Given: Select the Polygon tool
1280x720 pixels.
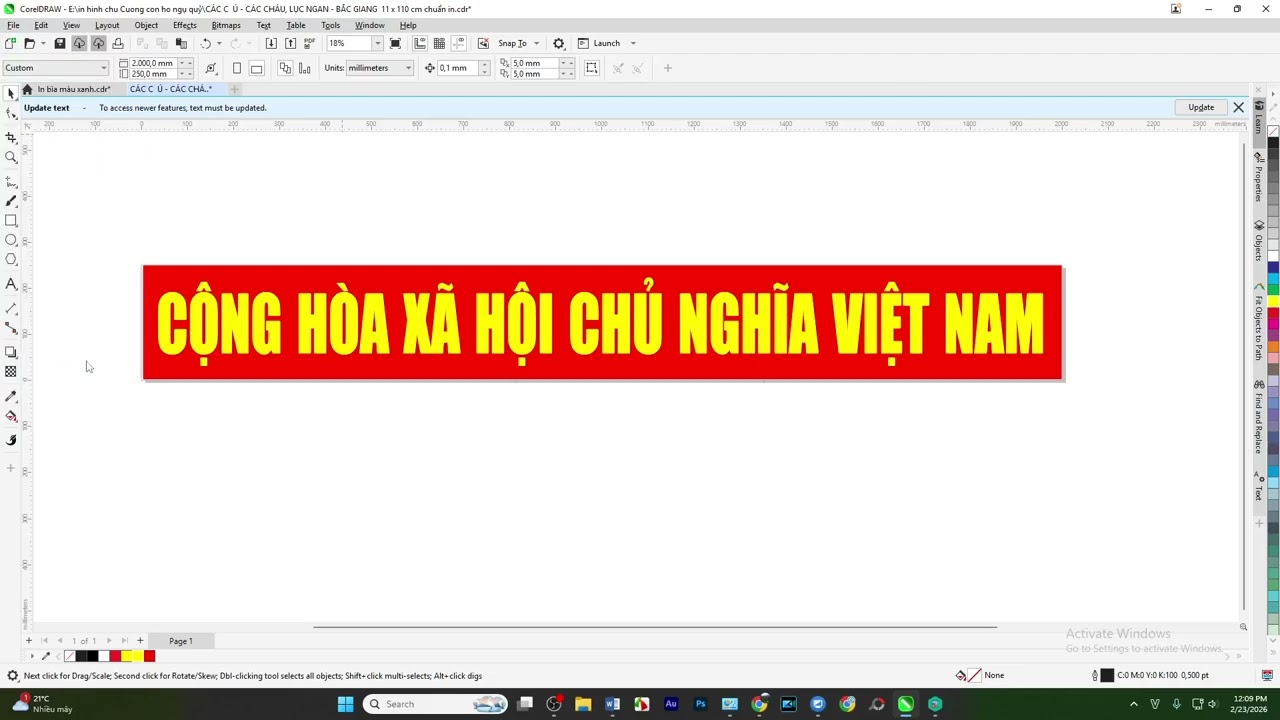Looking at the screenshot, I should pyautogui.click(x=11, y=260).
